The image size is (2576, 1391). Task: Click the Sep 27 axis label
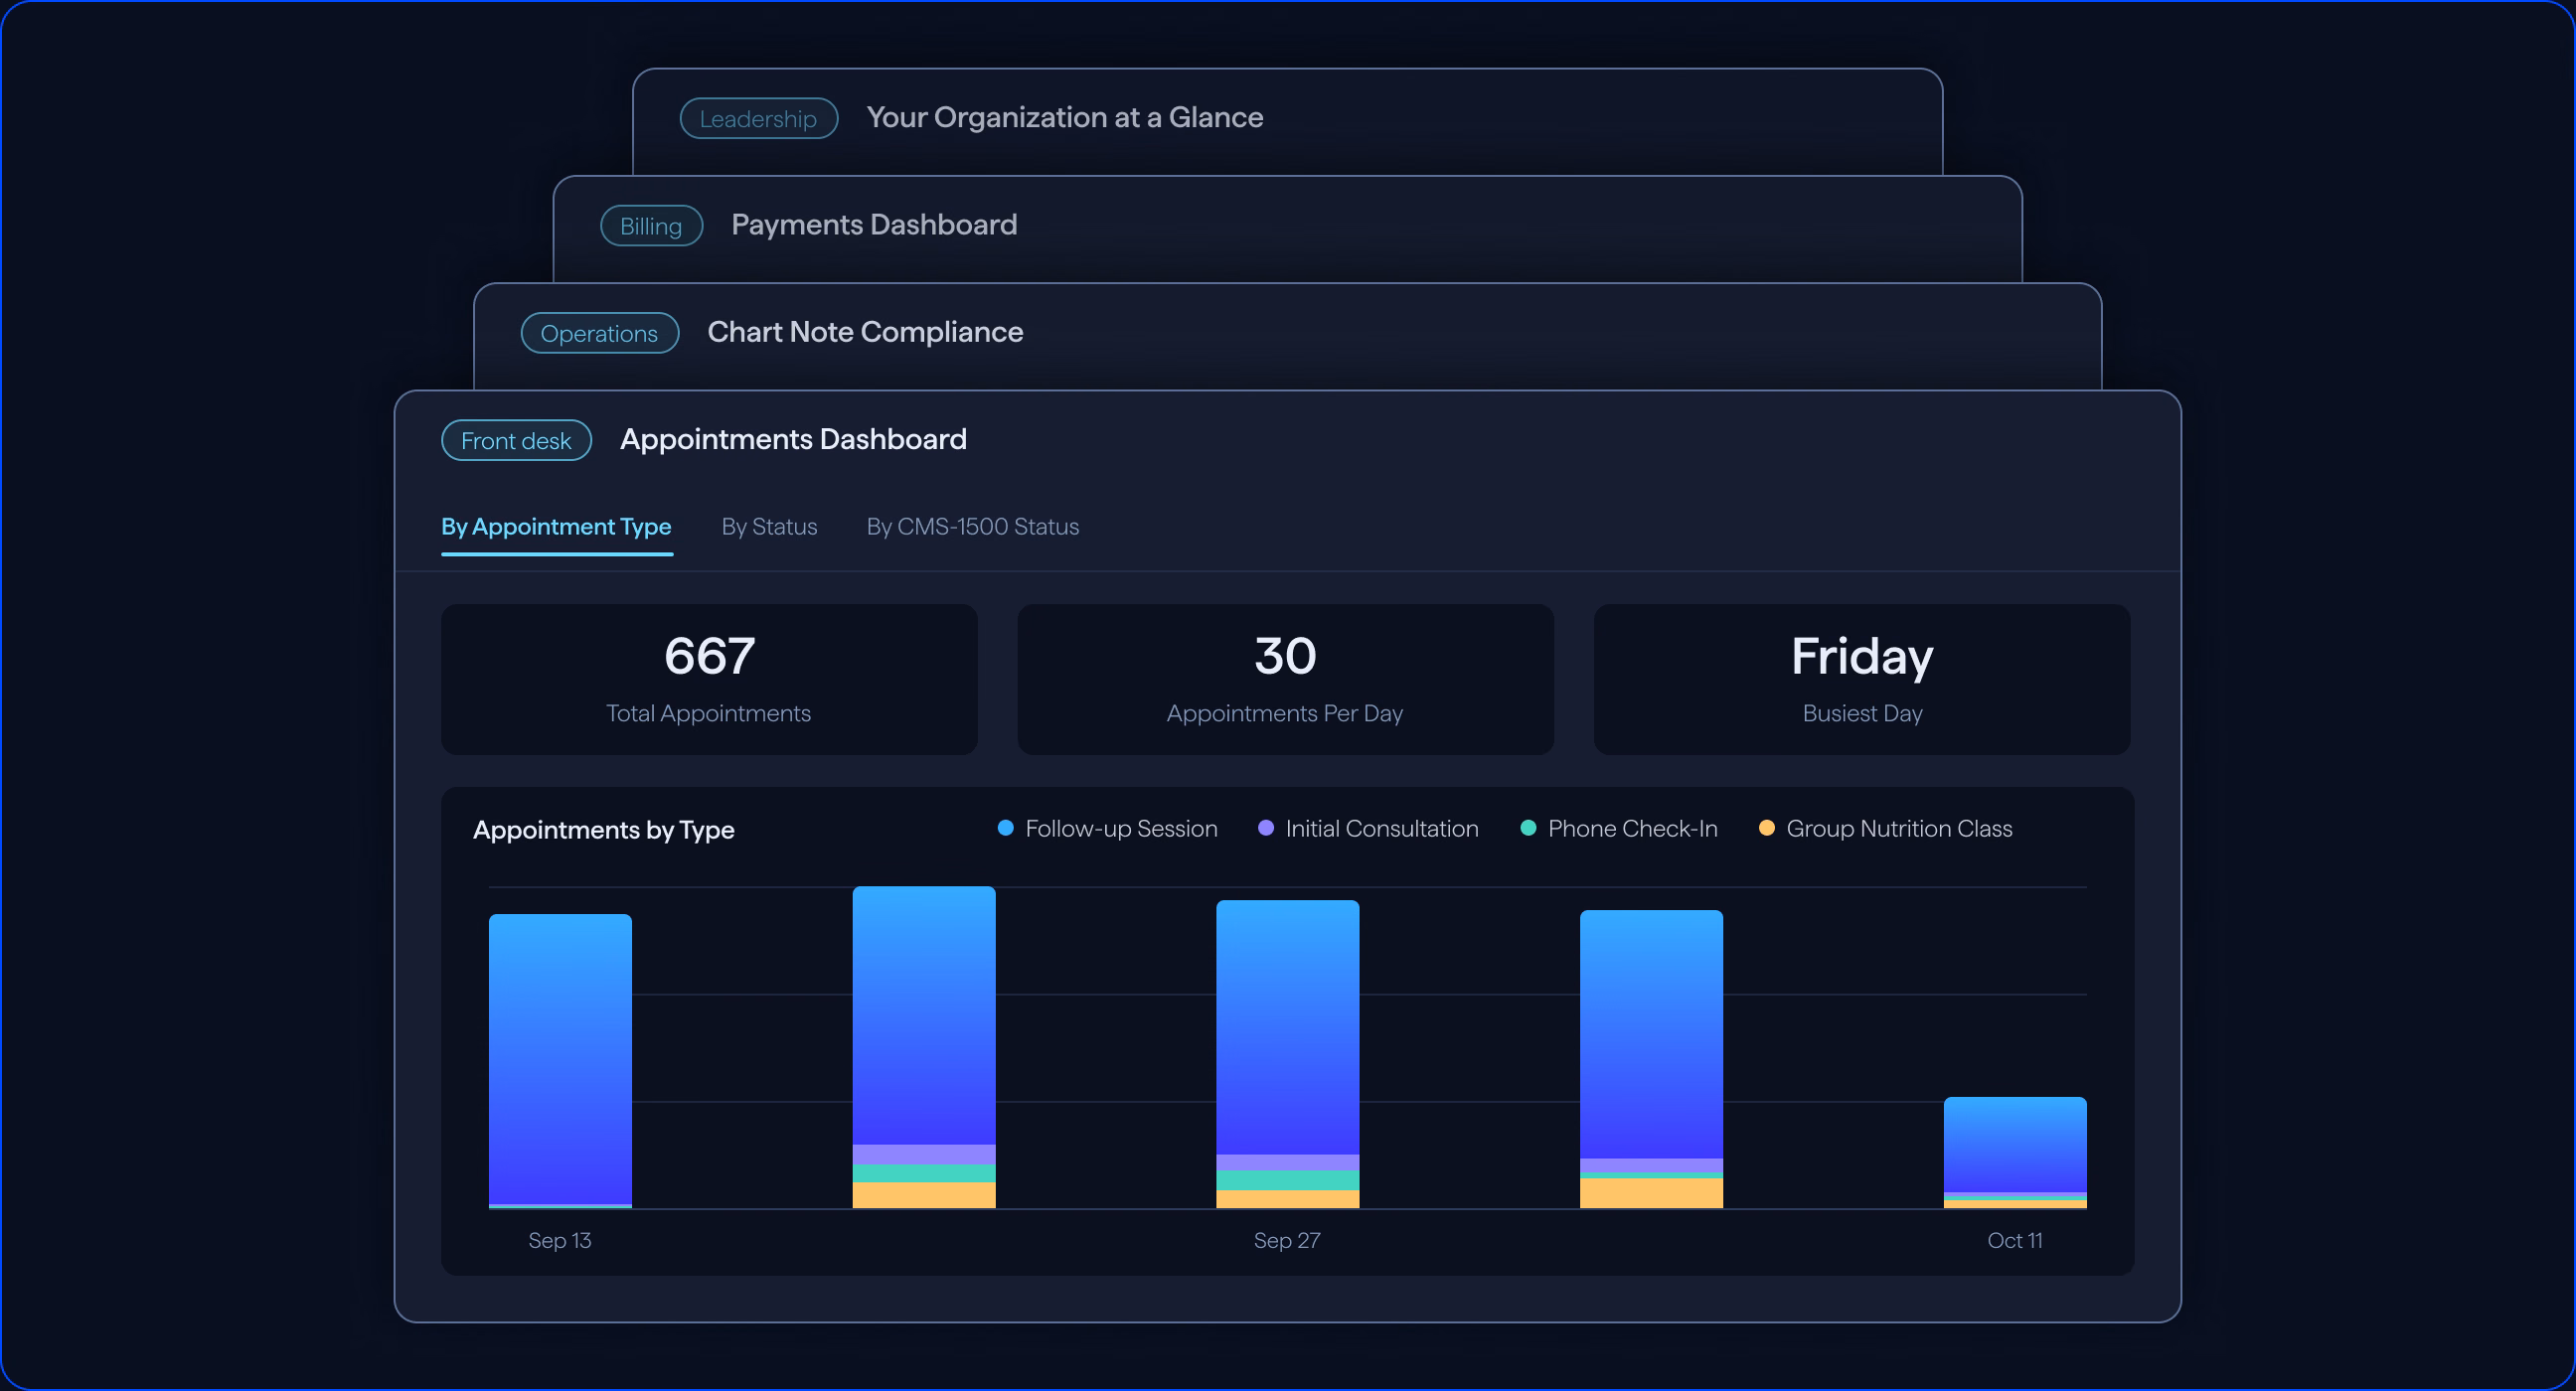(1287, 1240)
